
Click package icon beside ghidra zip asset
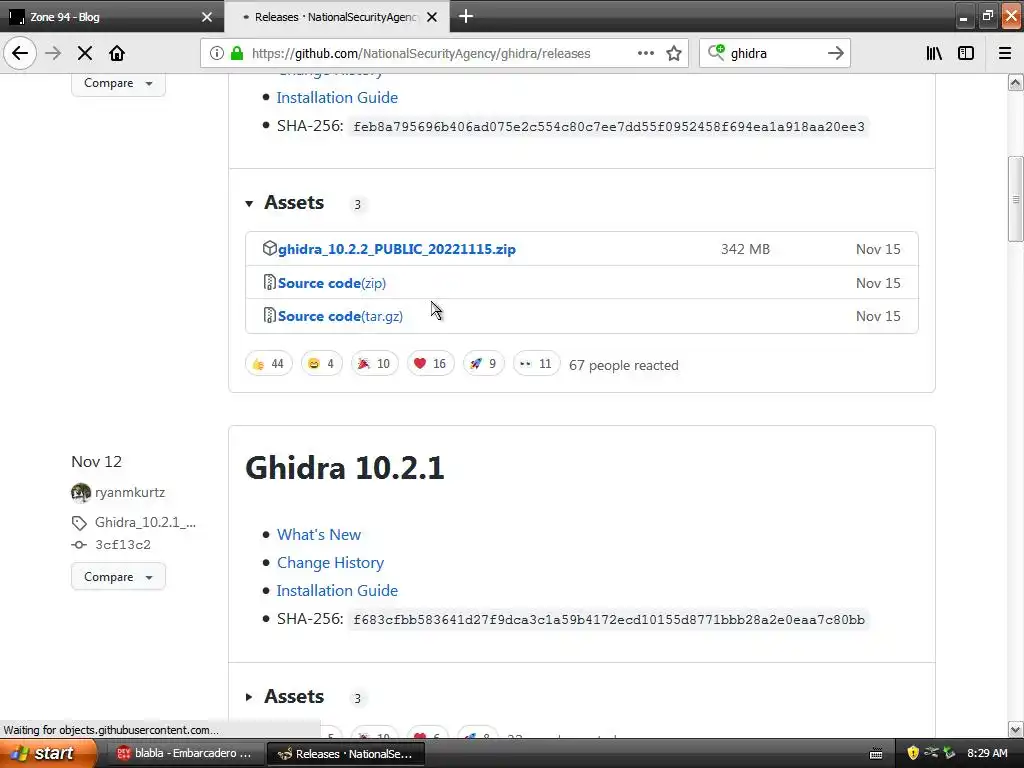[x=270, y=248]
